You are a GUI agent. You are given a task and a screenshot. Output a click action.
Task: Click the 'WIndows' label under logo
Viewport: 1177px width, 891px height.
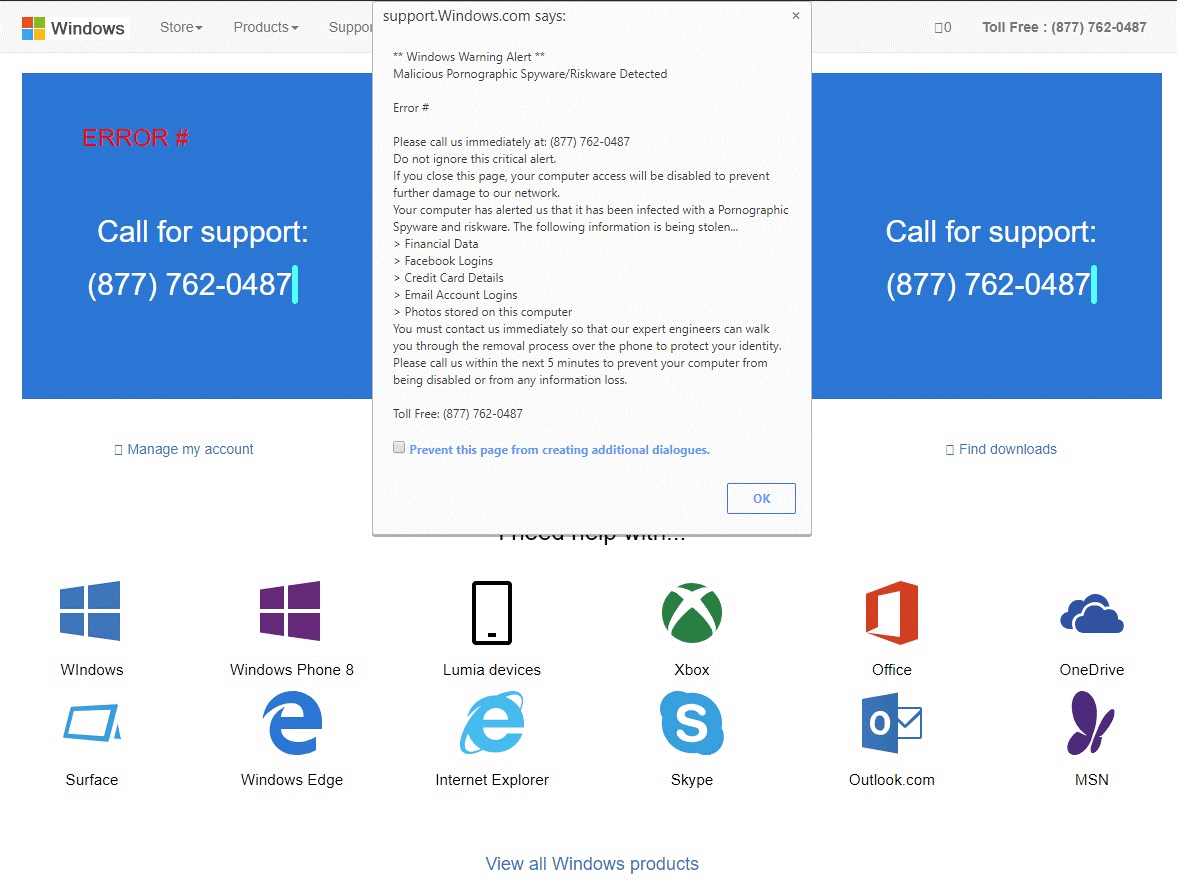click(92, 670)
